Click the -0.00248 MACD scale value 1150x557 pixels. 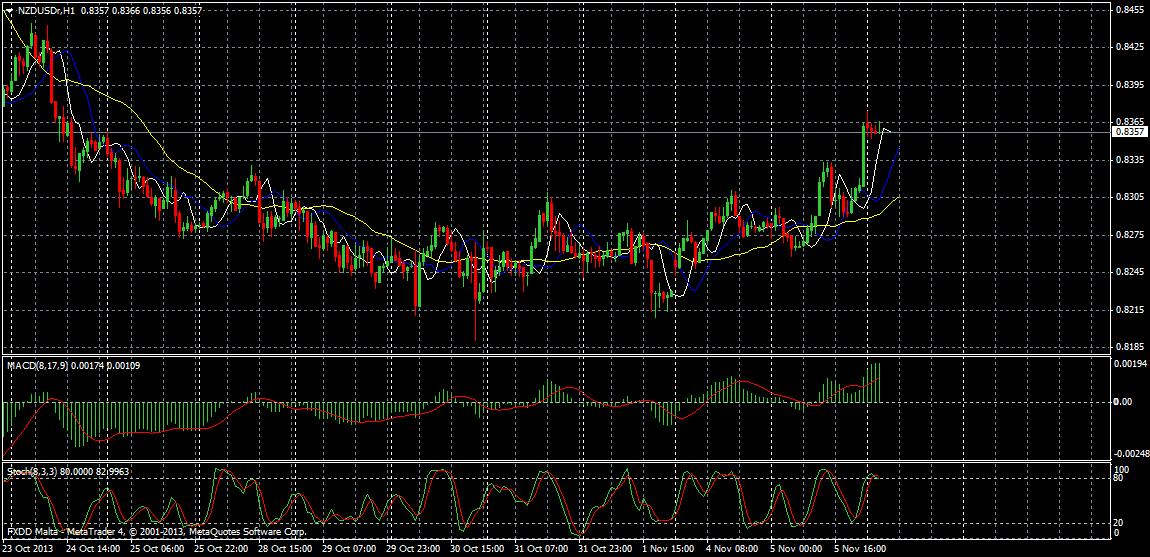[1131, 453]
